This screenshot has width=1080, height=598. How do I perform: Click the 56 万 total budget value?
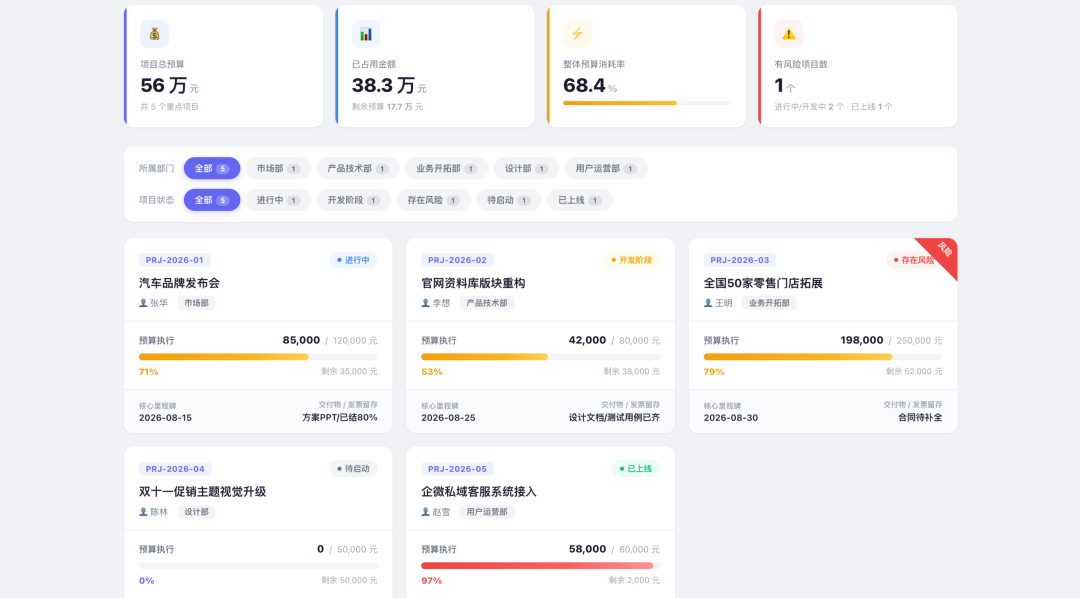click(x=164, y=85)
